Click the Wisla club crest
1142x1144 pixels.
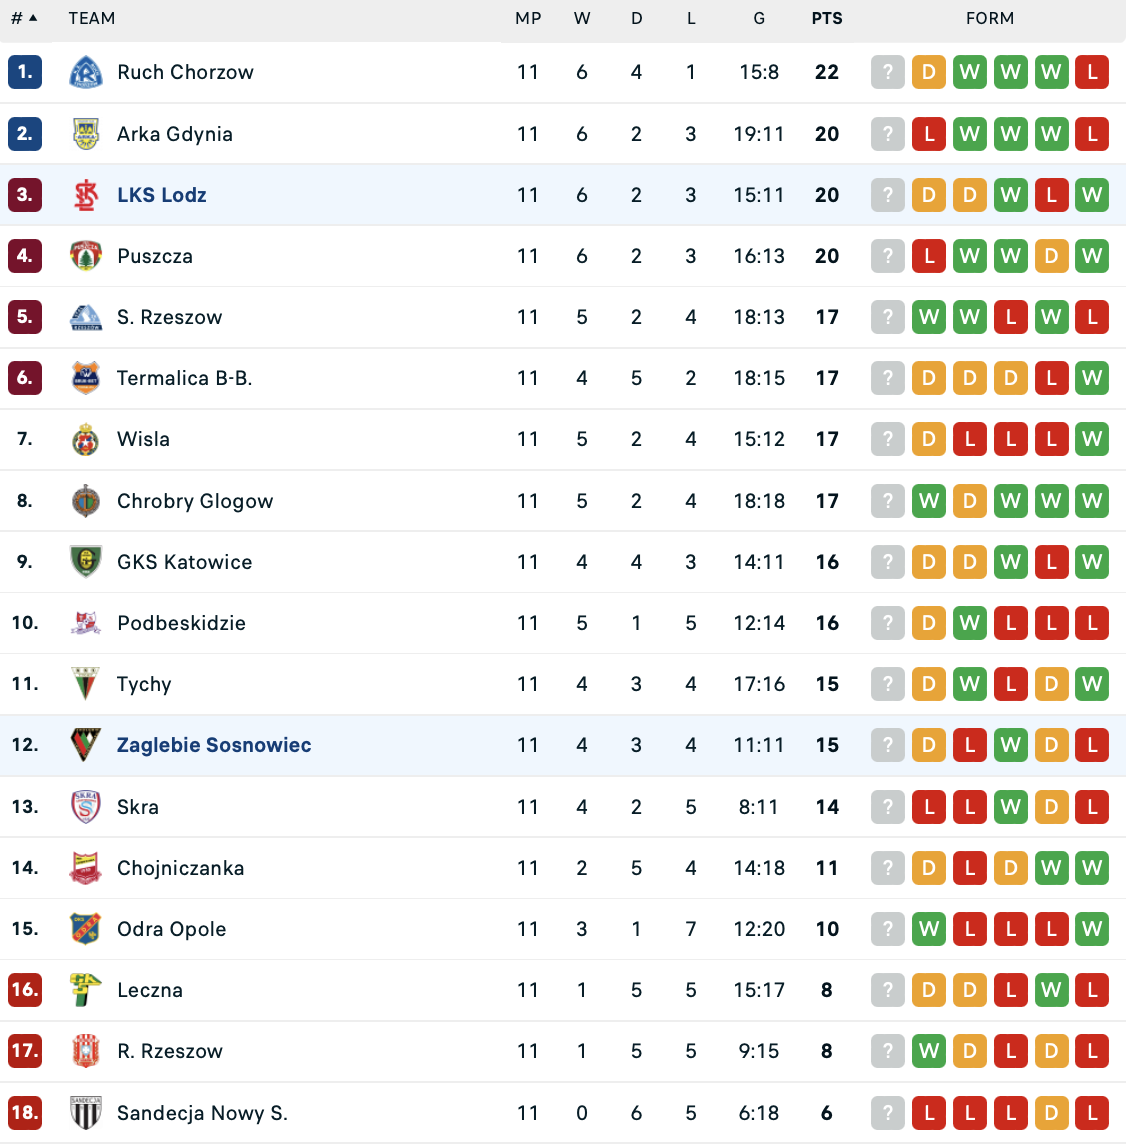[x=86, y=439]
